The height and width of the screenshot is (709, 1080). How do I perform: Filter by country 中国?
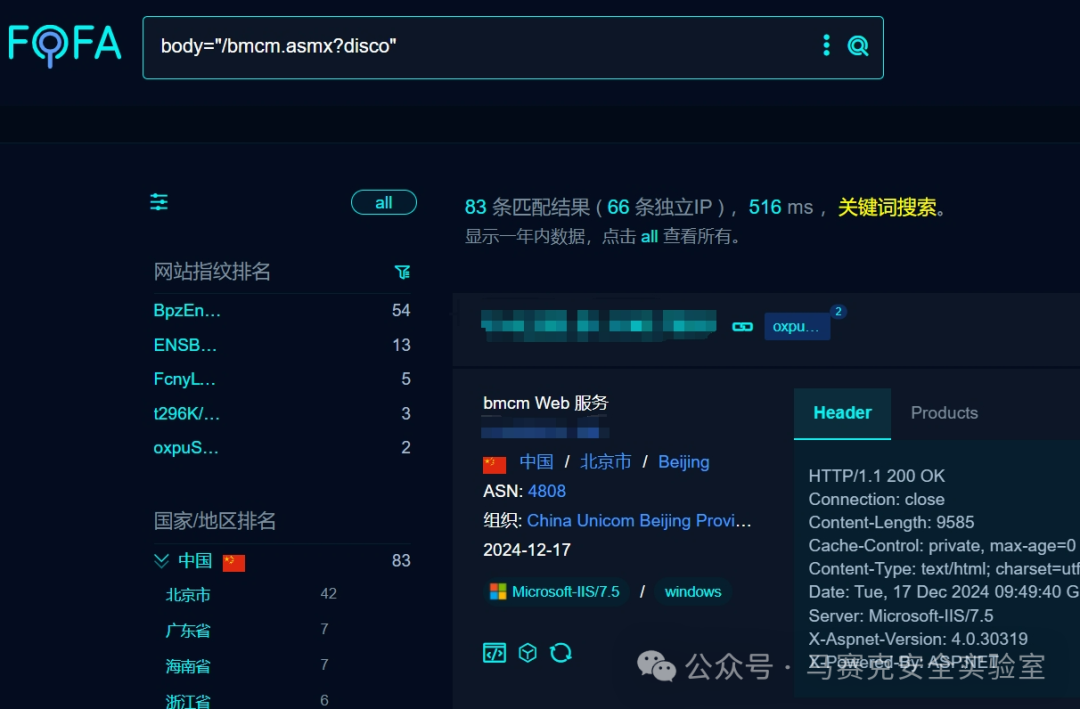tap(195, 561)
